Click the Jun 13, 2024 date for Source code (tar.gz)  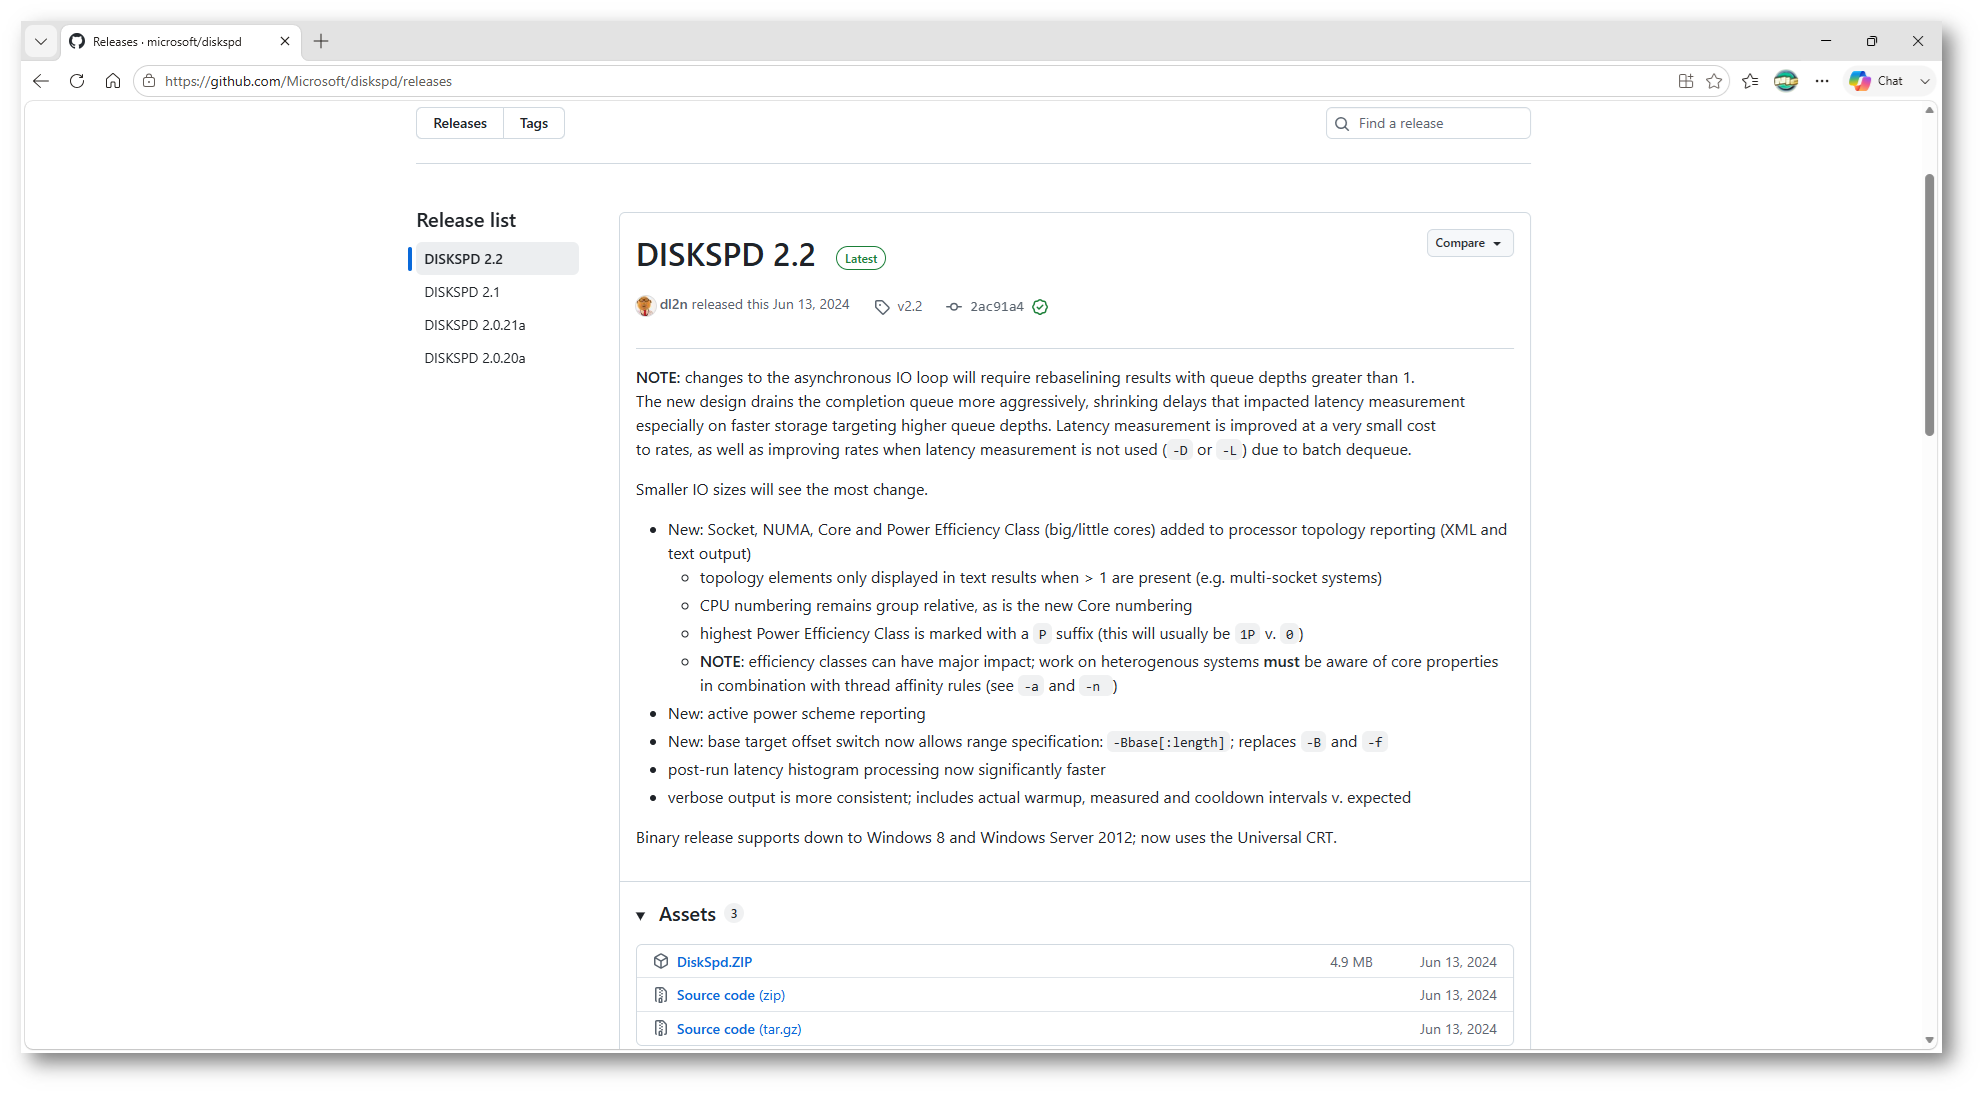point(1458,1029)
